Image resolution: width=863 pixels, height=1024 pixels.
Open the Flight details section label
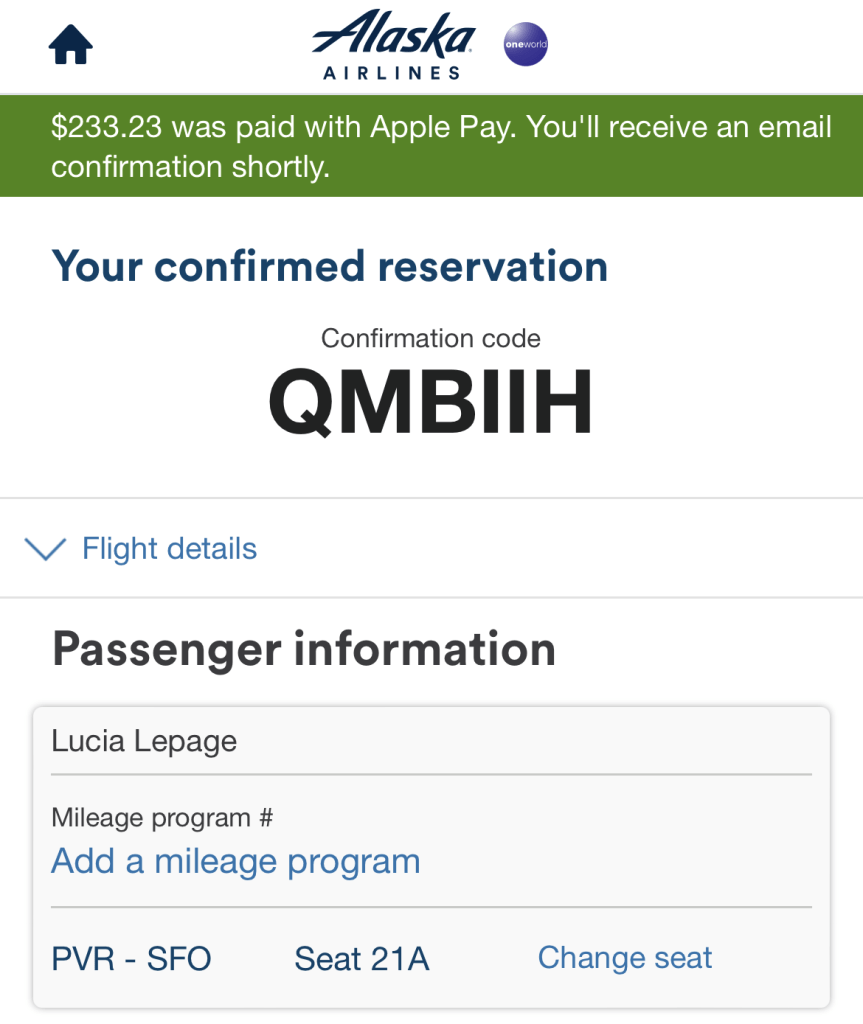pos(169,548)
